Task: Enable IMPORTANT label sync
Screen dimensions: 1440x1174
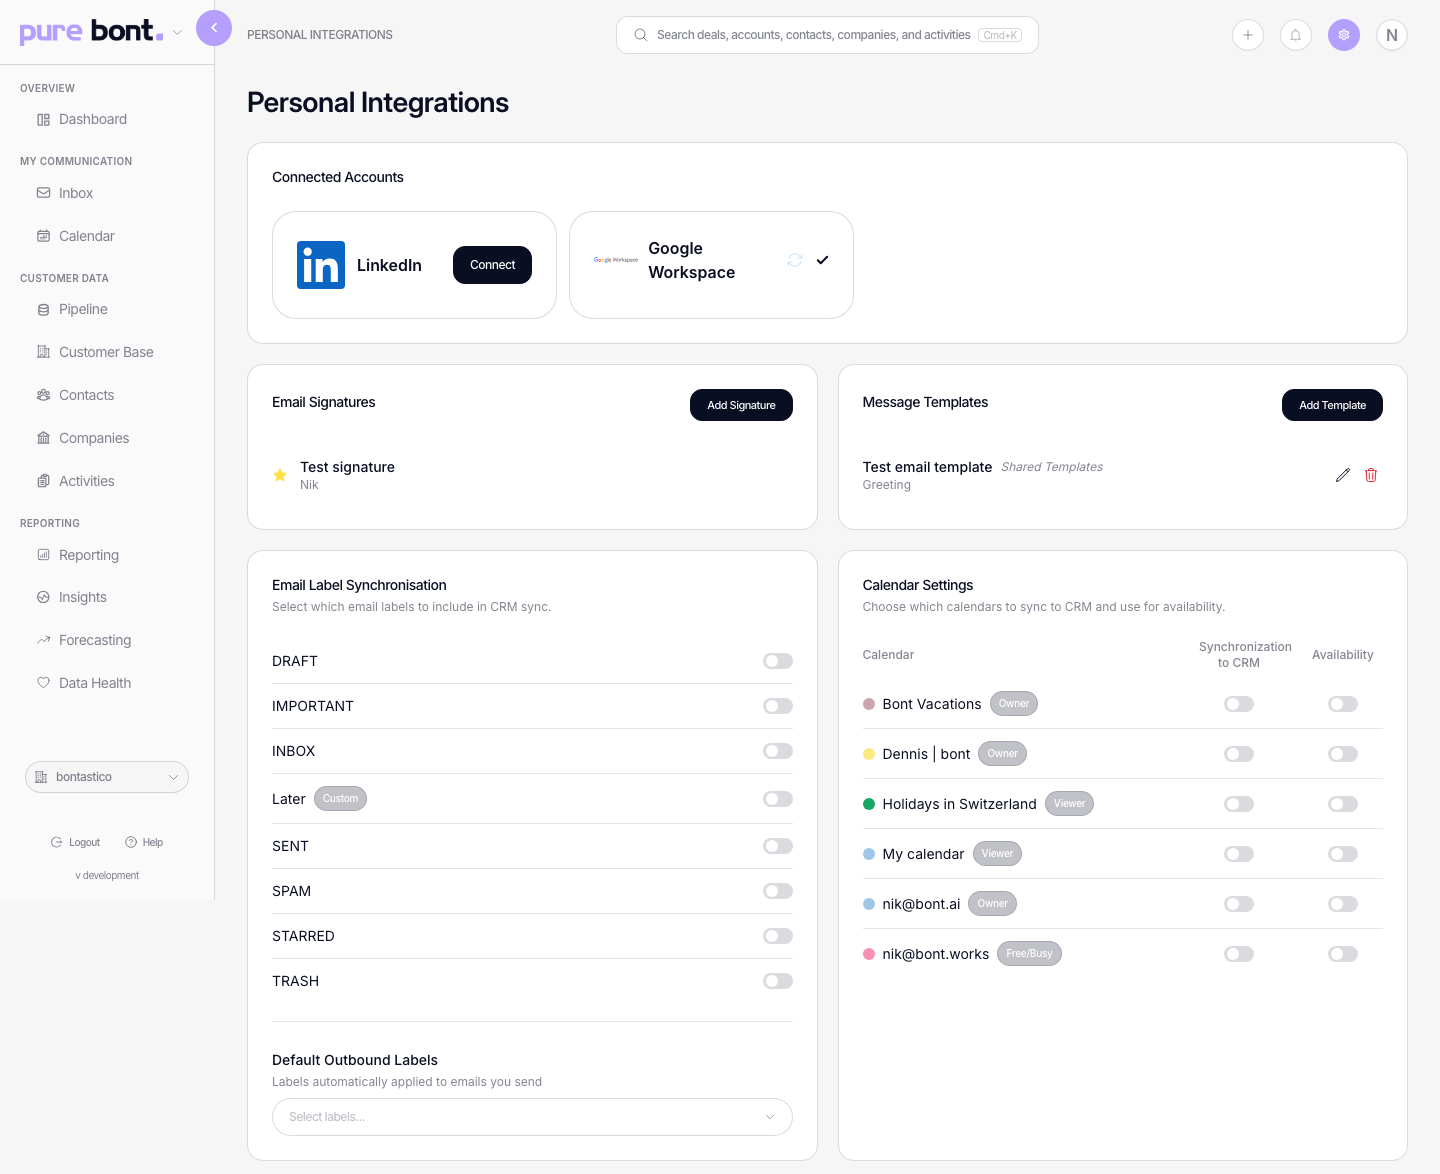Action: click(x=778, y=706)
